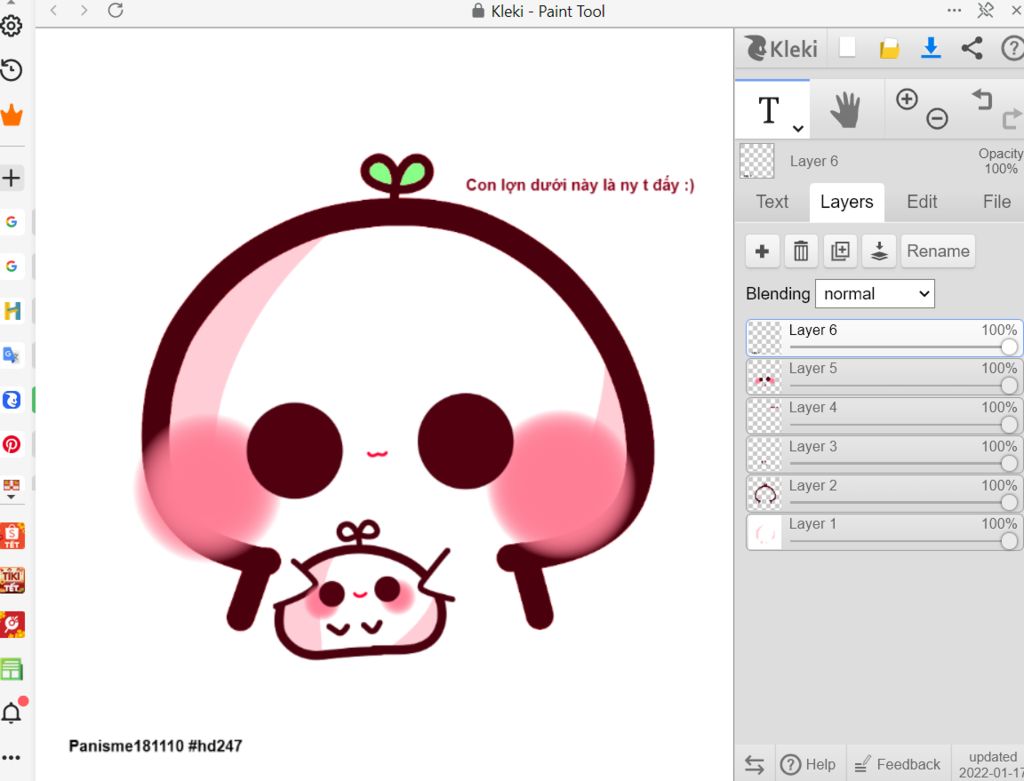Delete the current layer with trash icon
The height and width of the screenshot is (781, 1024).
point(801,251)
